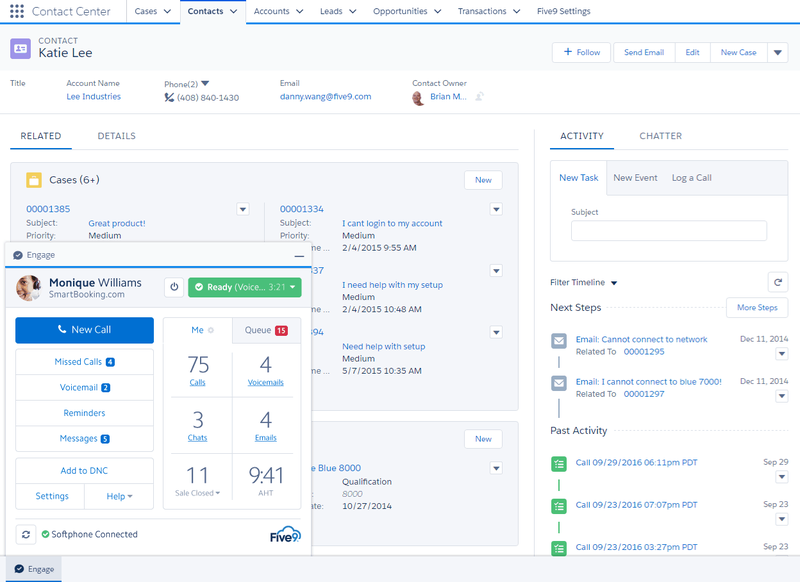The image size is (800, 582).
Task: Open Missed Calls list
Action: click(x=84, y=362)
